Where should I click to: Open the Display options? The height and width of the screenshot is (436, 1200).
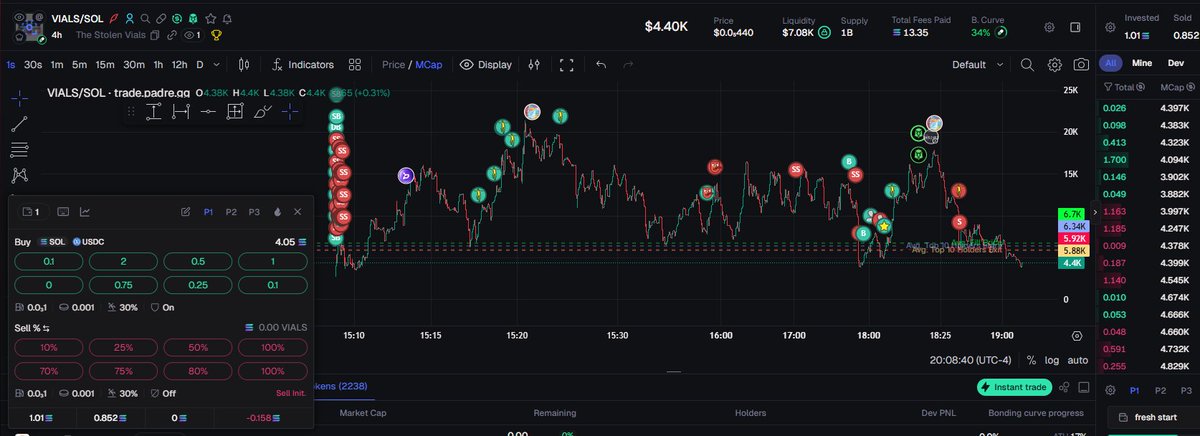pyautogui.click(x=486, y=65)
